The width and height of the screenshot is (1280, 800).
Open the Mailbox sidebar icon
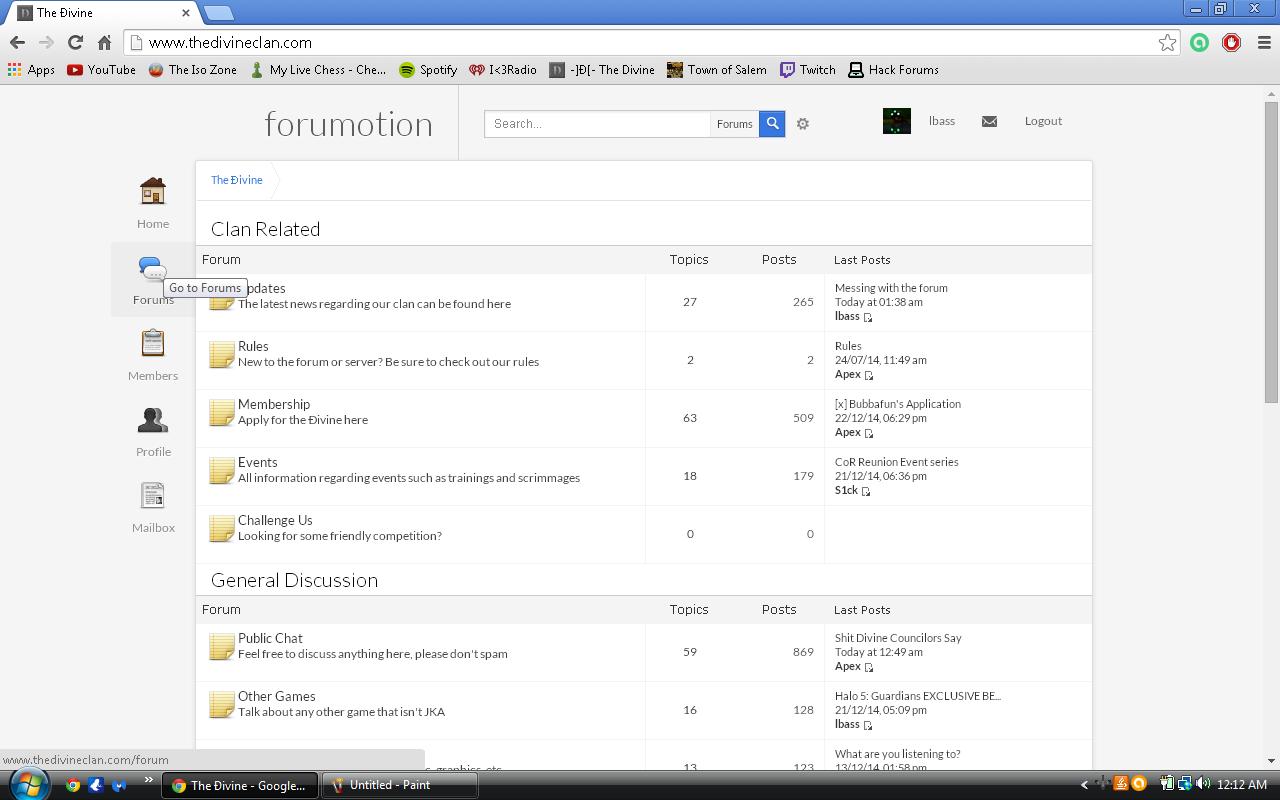pos(153,495)
